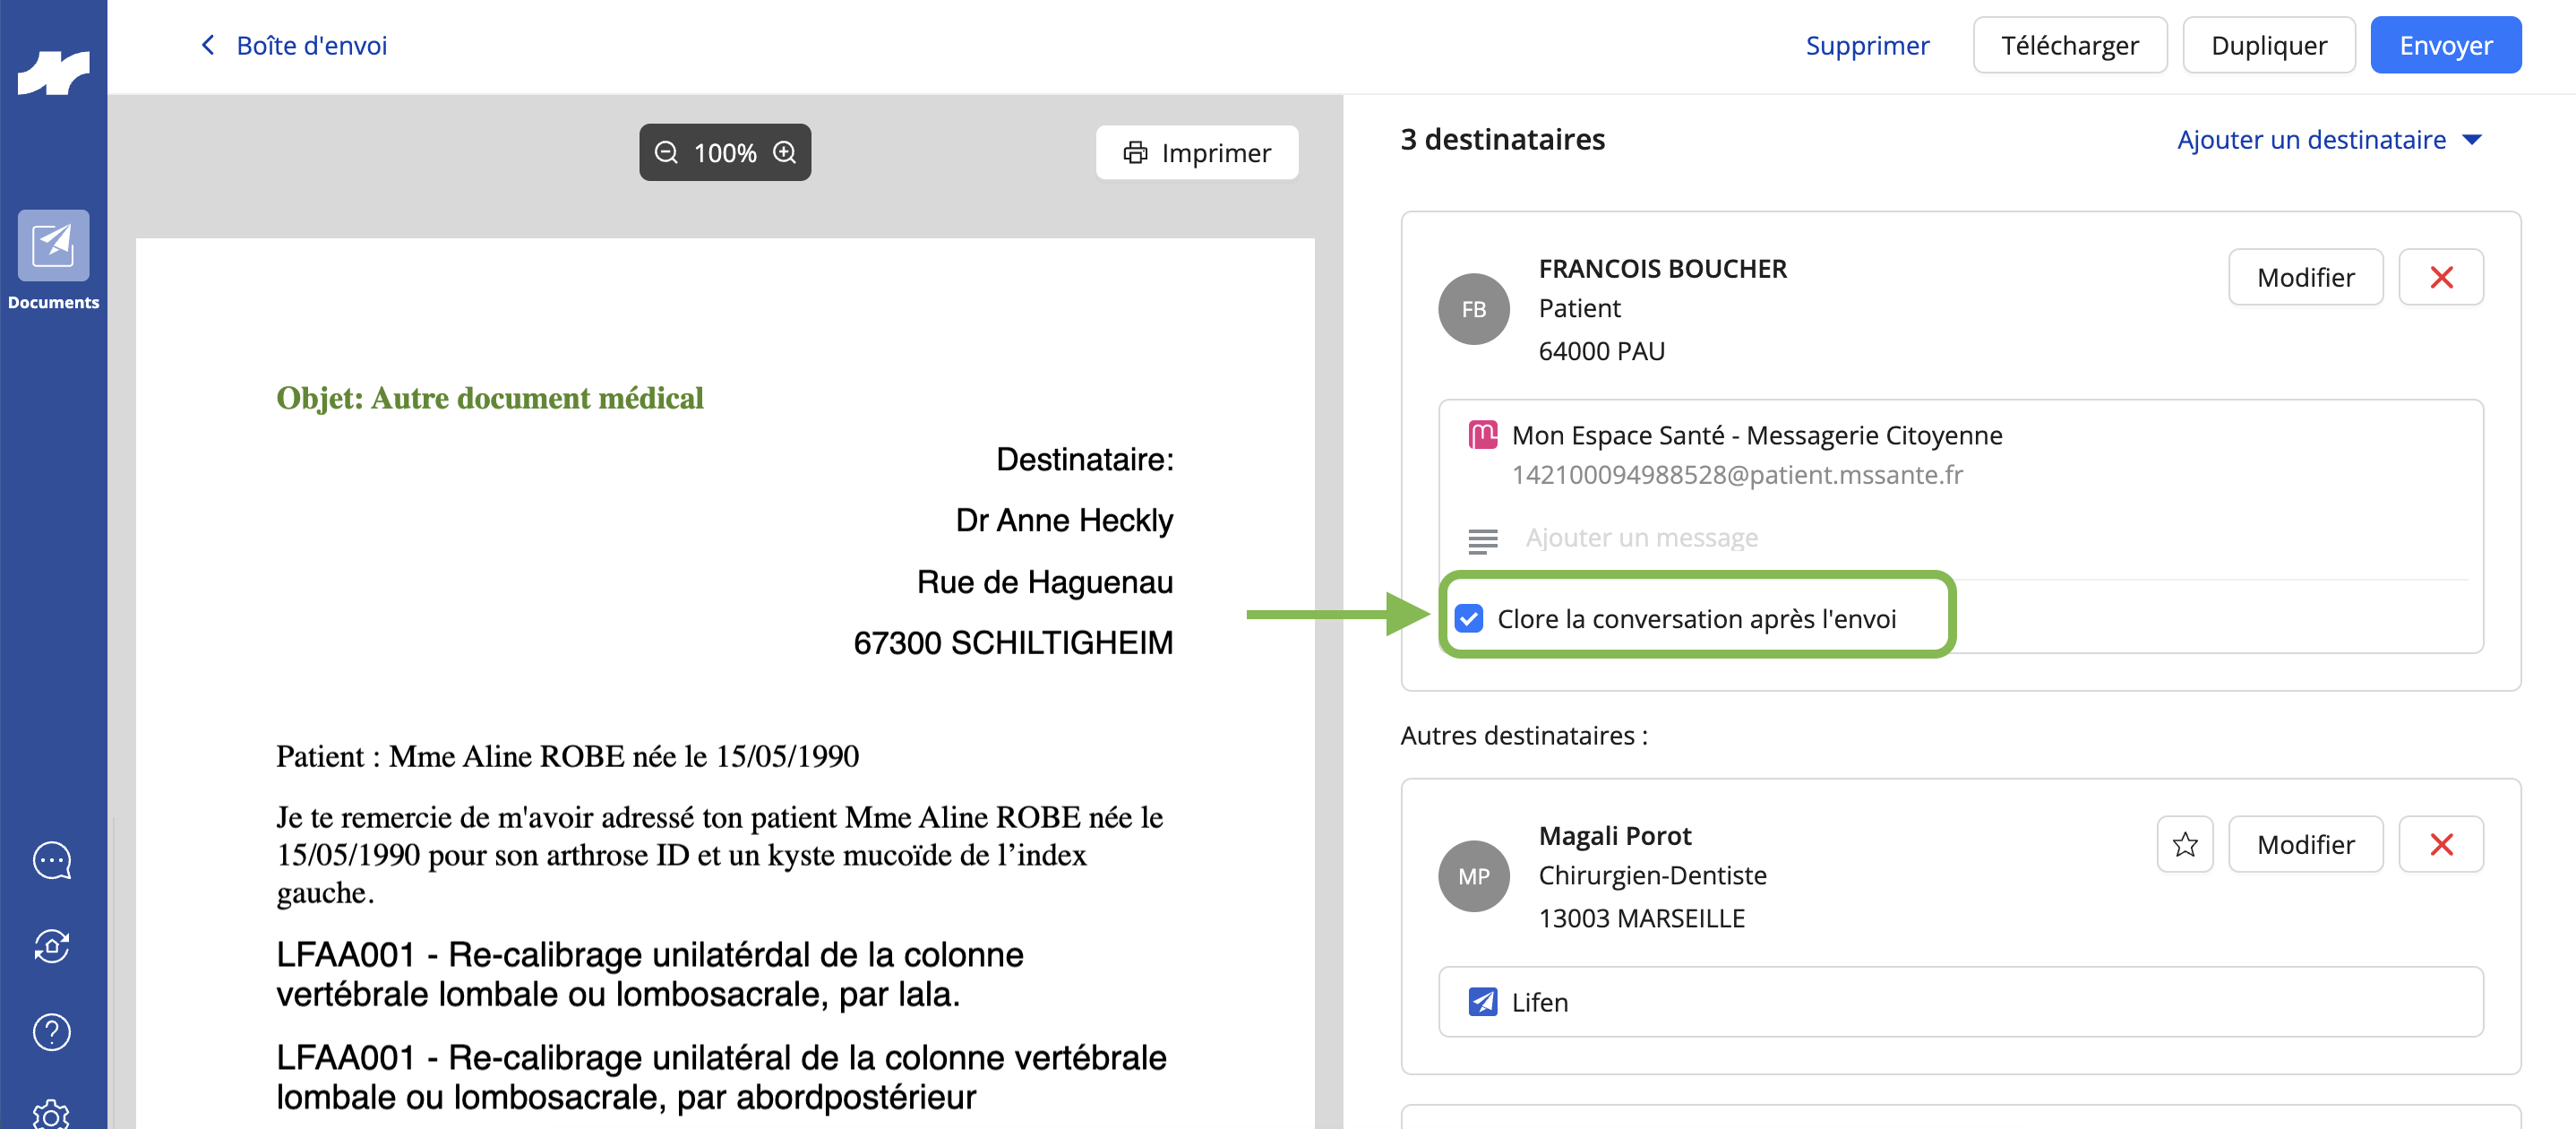Click the sync refresh sidebar icon
The height and width of the screenshot is (1129, 2576).
point(52,946)
